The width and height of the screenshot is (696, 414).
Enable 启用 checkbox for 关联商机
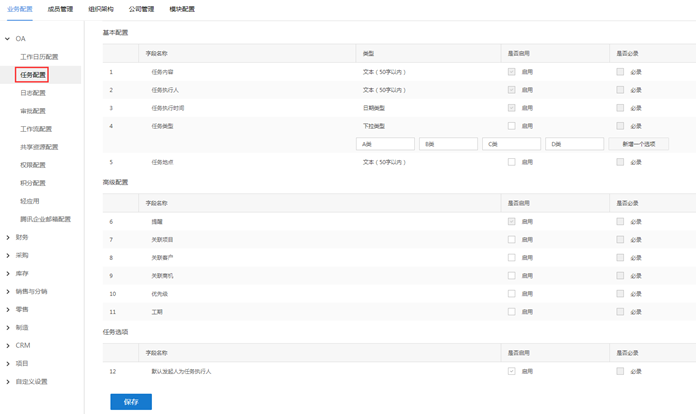pyautogui.click(x=511, y=276)
